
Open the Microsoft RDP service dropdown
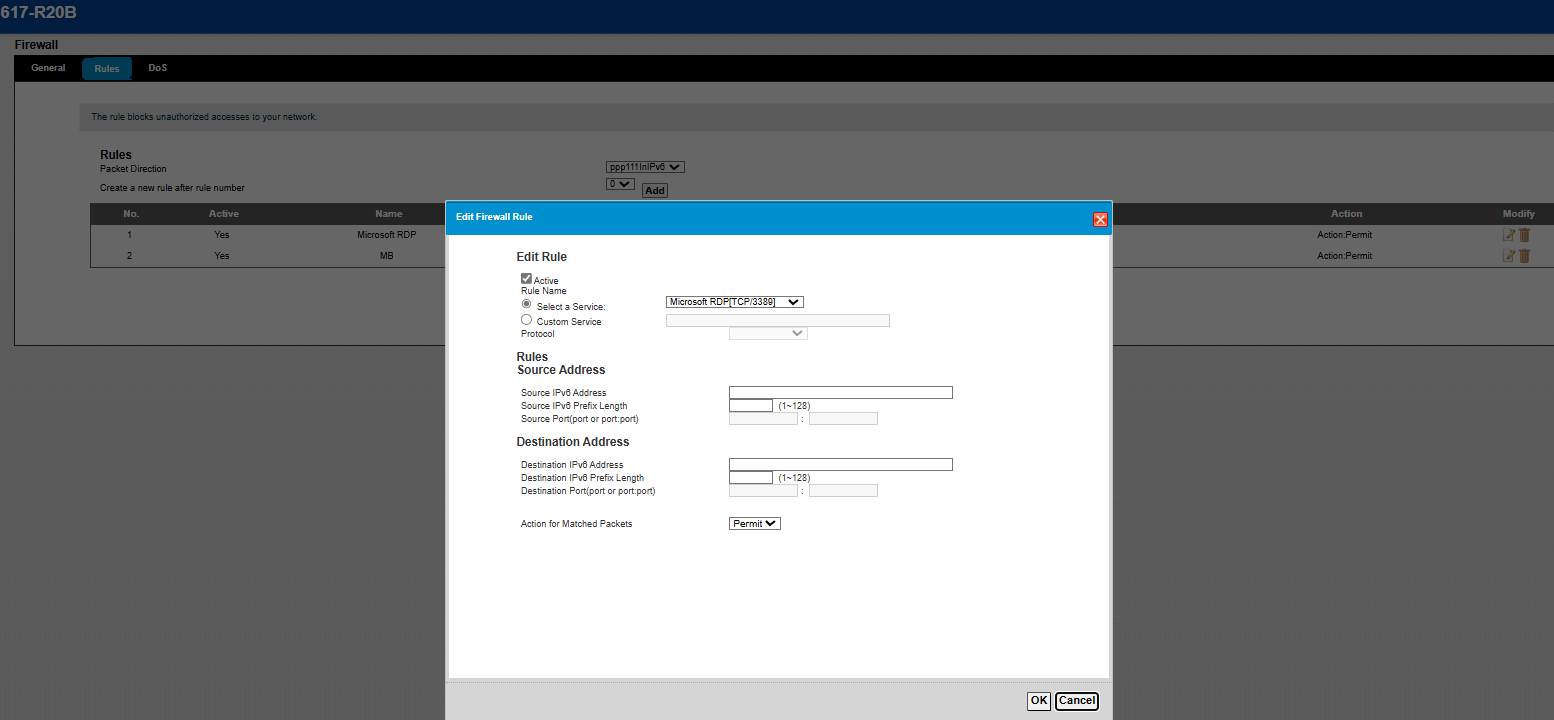[735, 302]
